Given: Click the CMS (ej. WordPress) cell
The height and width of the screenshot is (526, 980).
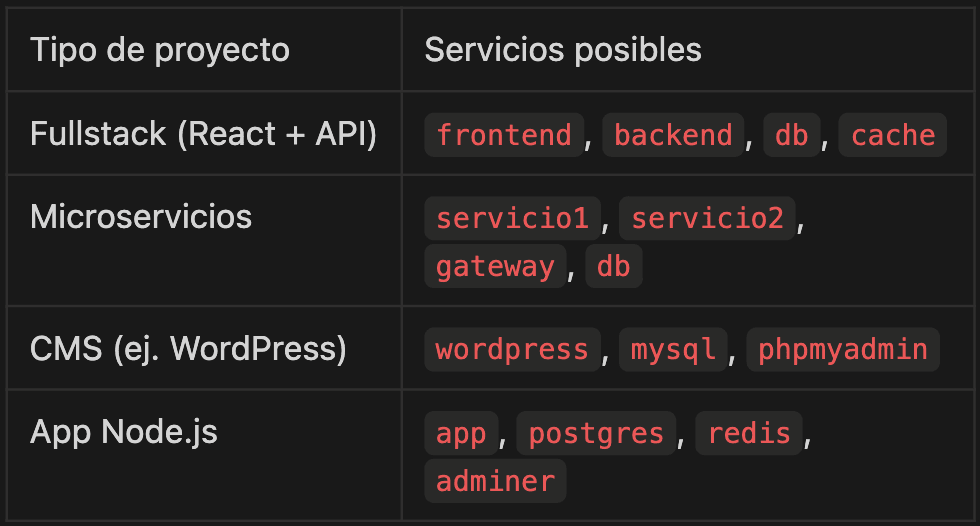Looking at the screenshot, I should pyautogui.click(x=189, y=349).
